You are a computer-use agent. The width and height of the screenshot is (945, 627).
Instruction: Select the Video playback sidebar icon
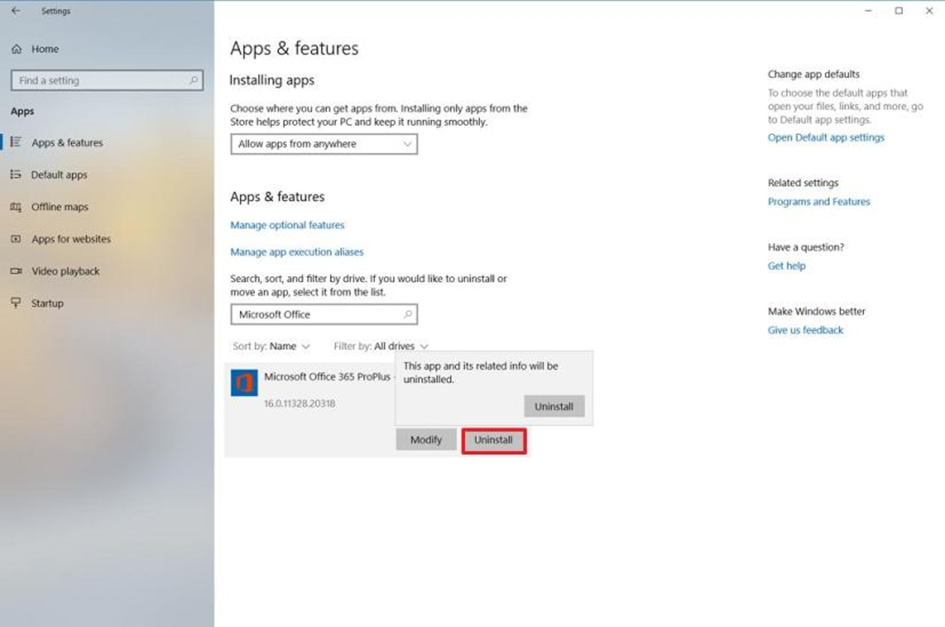(x=16, y=271)
